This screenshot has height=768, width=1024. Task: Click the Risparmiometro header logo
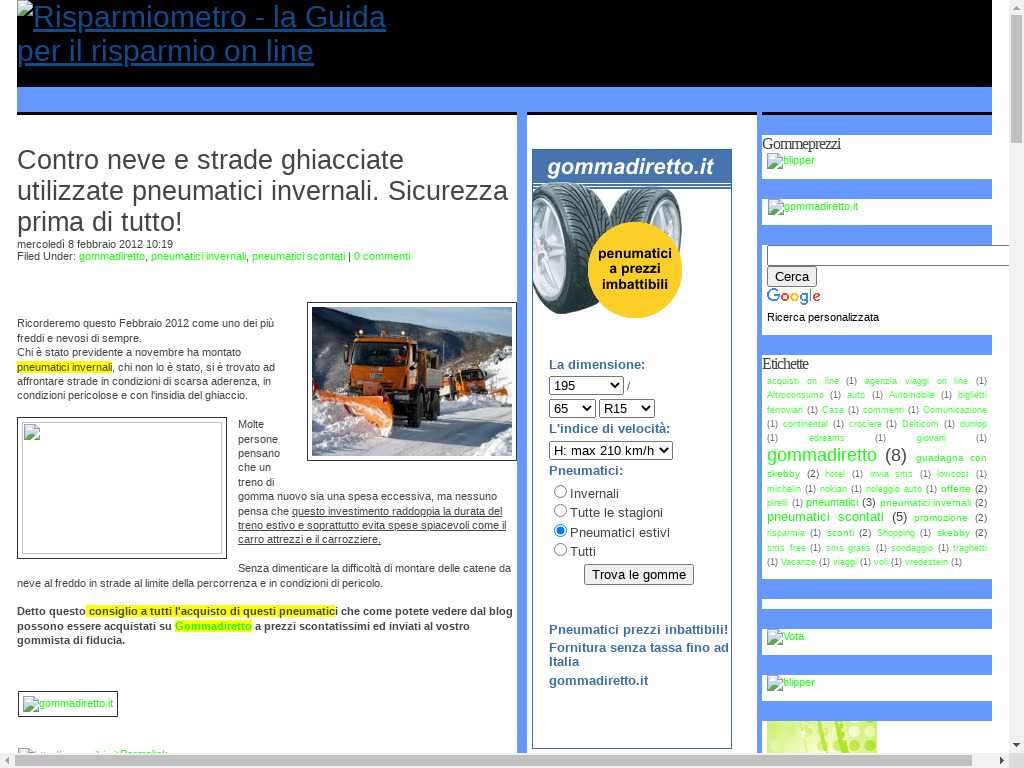pyautogui.click(x=201, y=34)
